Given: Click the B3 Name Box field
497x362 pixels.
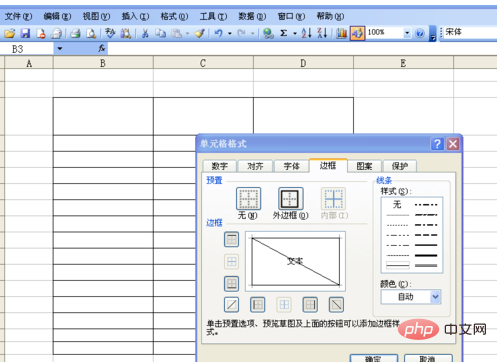Looking at the screenshot, I should click(x=28, y=49).
